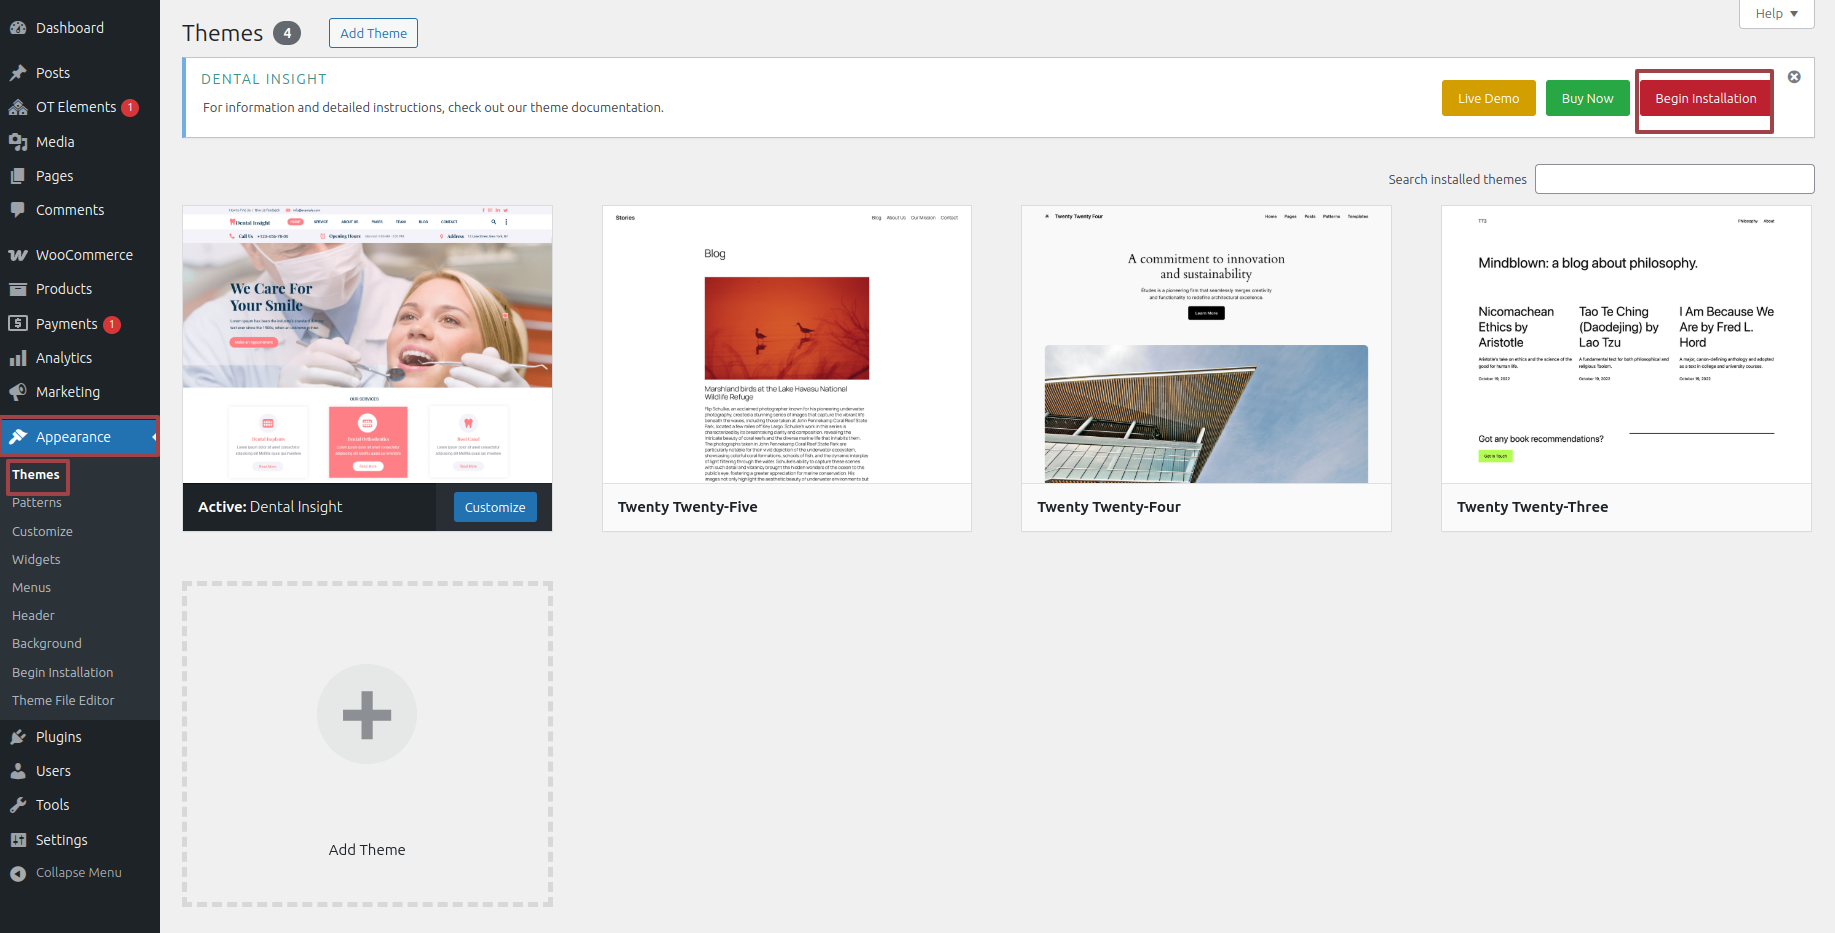Screen dimensions: 1835x933
Task: Dismiss the Dental Insight notice
Action: [x=1794, y=77]
